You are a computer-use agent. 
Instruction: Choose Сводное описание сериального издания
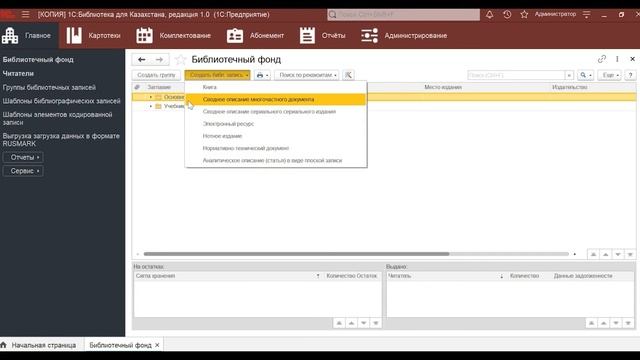(276, 111)
